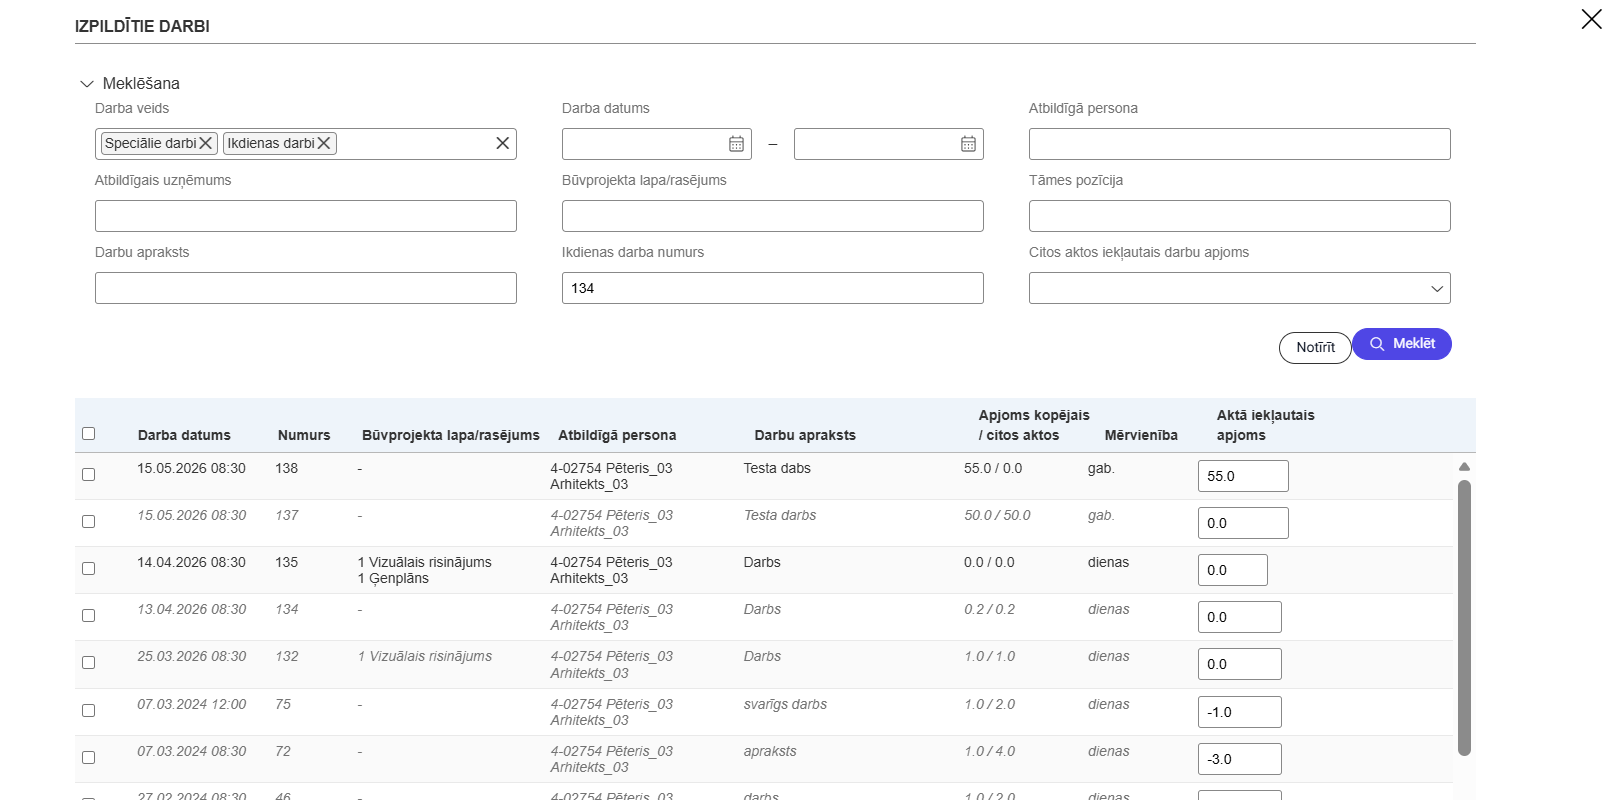Click Ikdienas darba numurs field containing 134
The width and height of the screenshot is (1606, 800).
773,288
